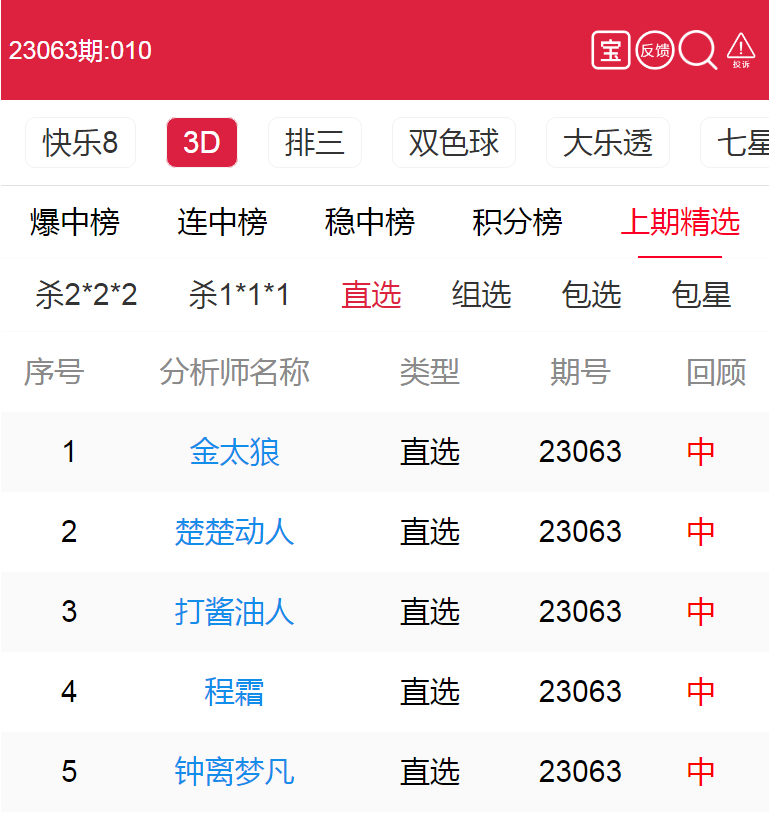Select the 上期精选 tab
This screenshot has height=814, width=770.
[x=680, y=222]
